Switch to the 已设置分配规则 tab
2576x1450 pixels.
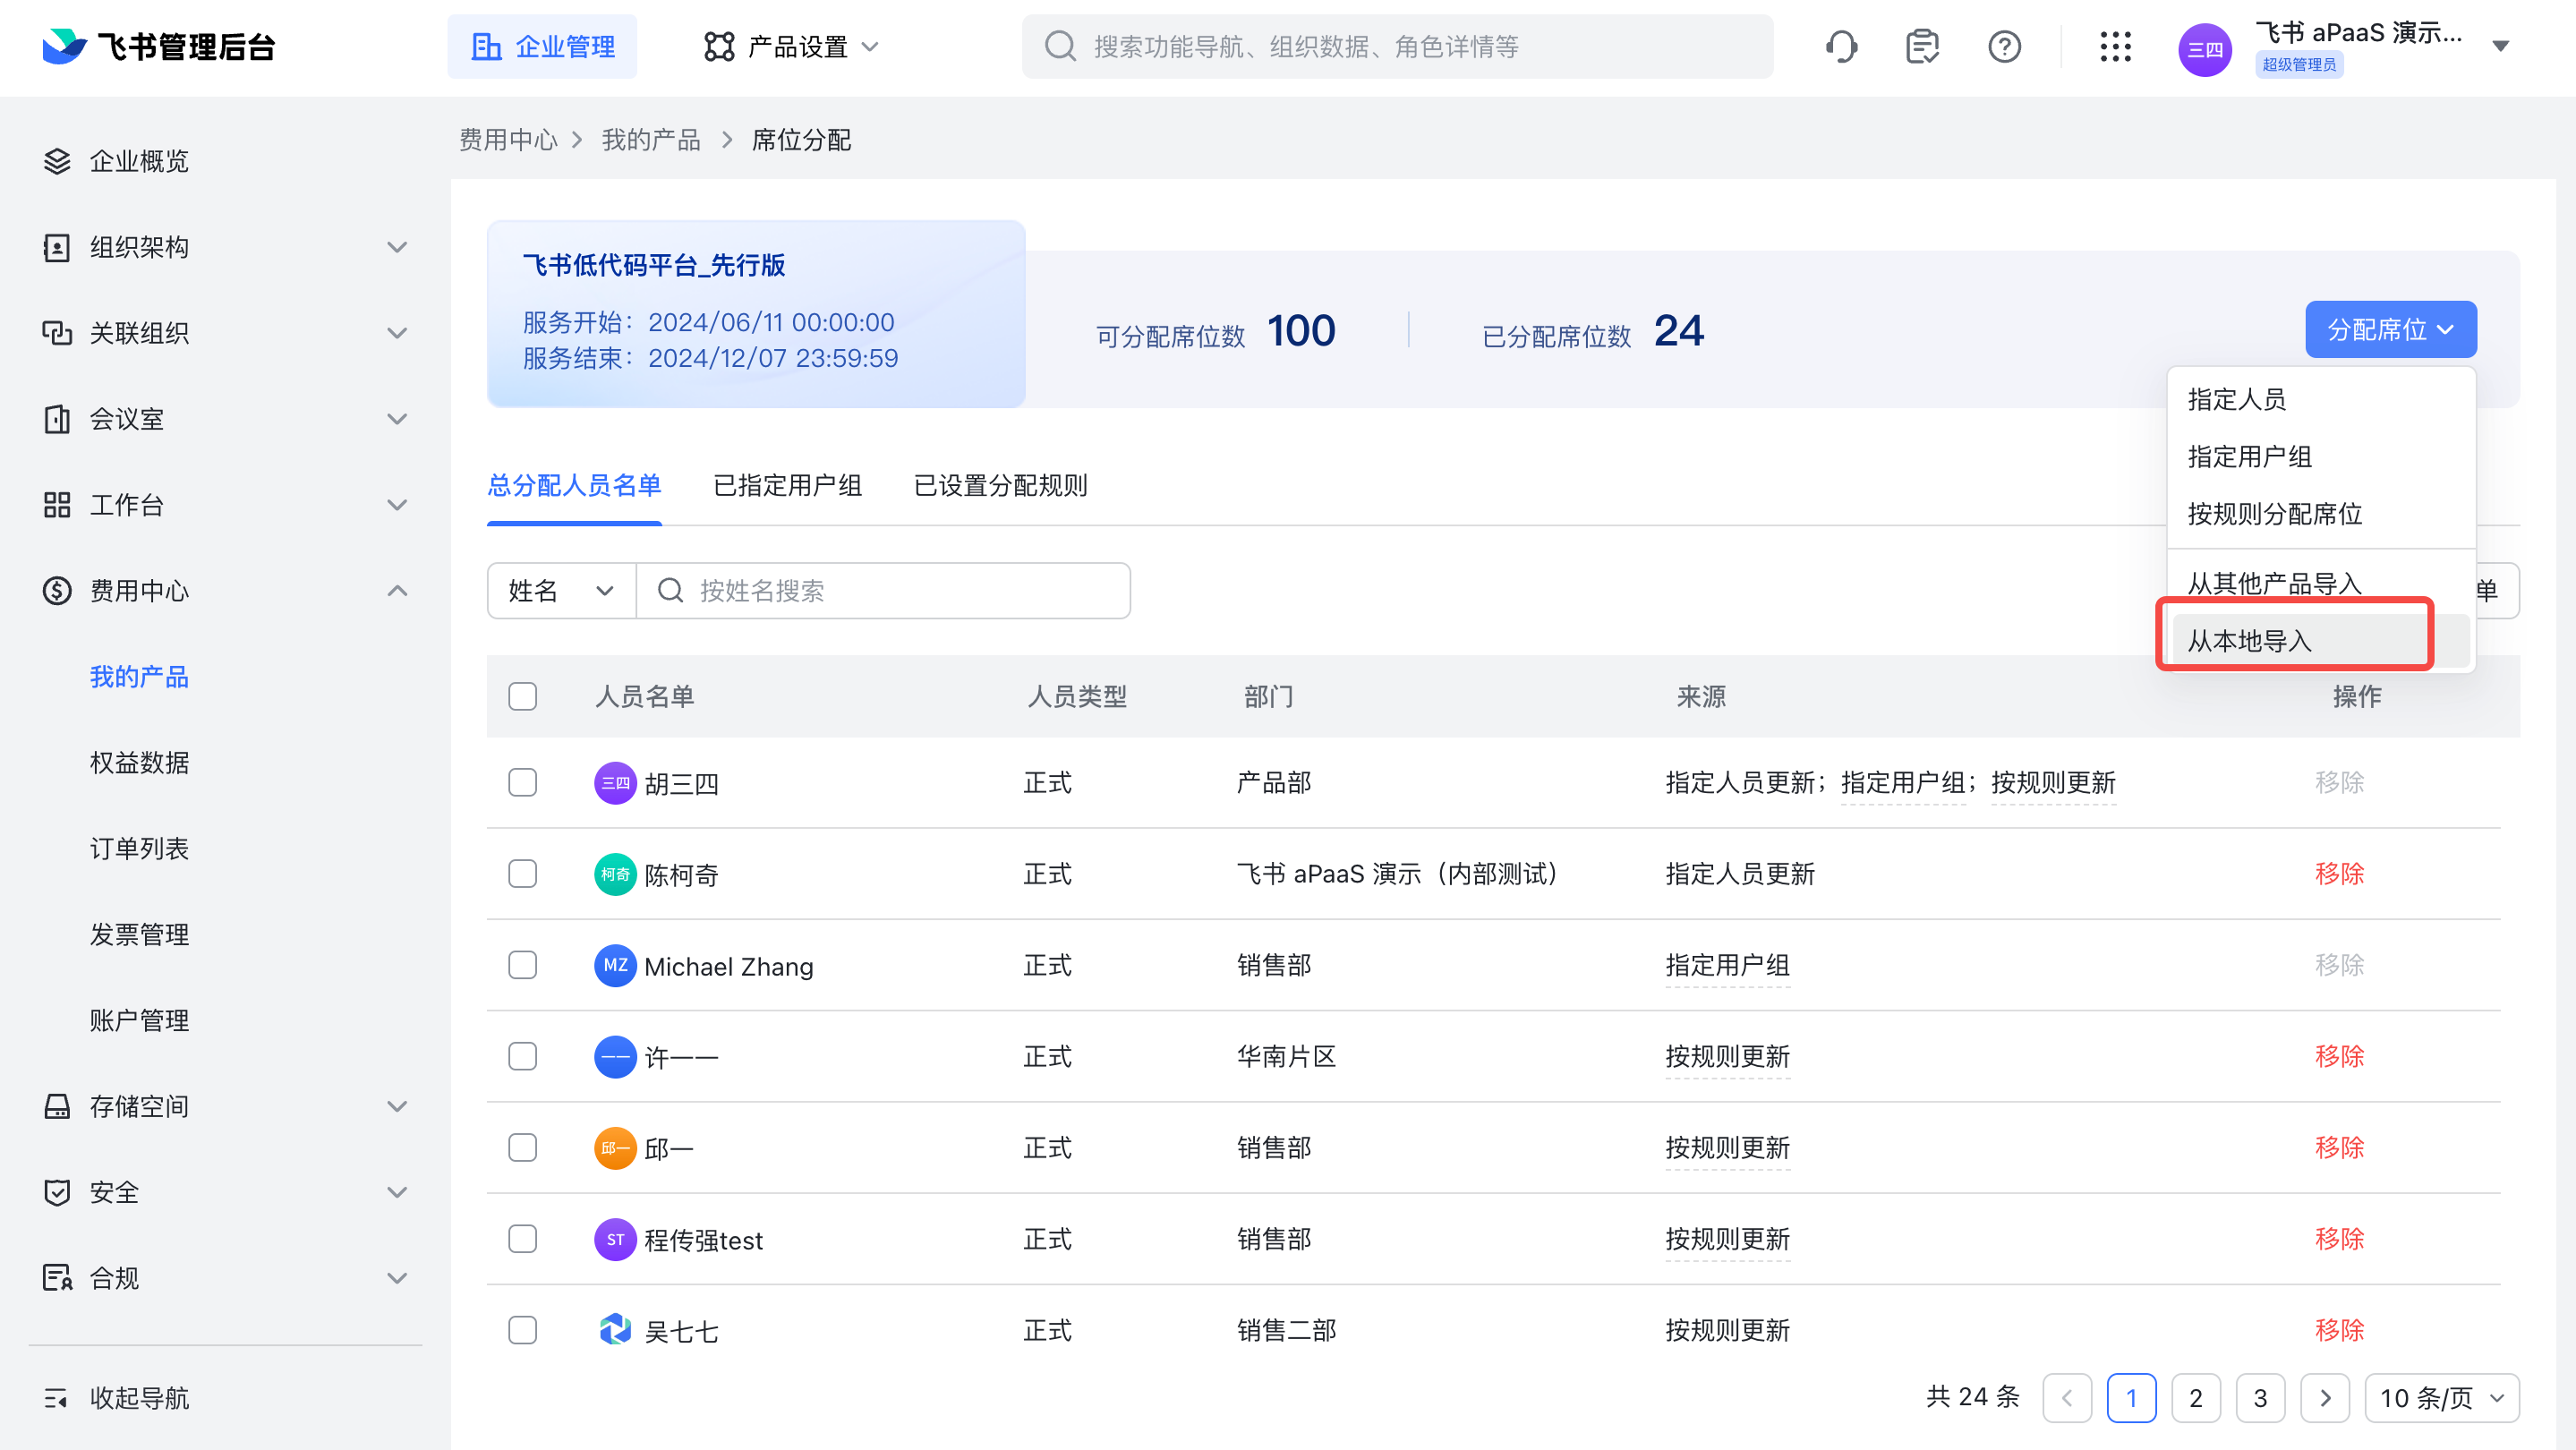click(1000, 486)
